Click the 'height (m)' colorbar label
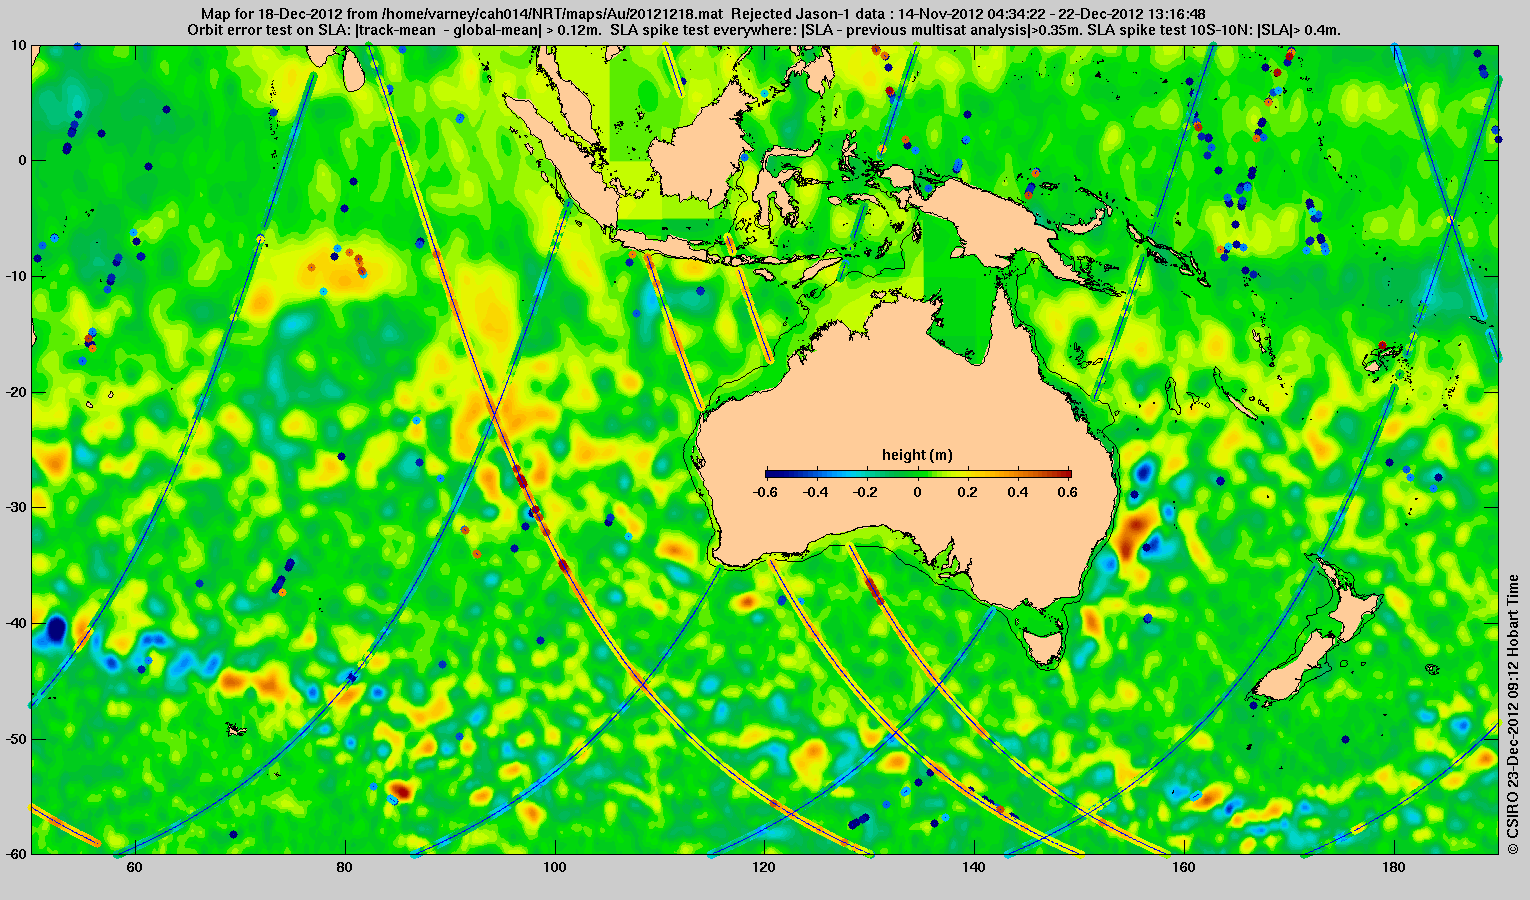The height and width of the screenshot is (900, 1530). point(917,455)
